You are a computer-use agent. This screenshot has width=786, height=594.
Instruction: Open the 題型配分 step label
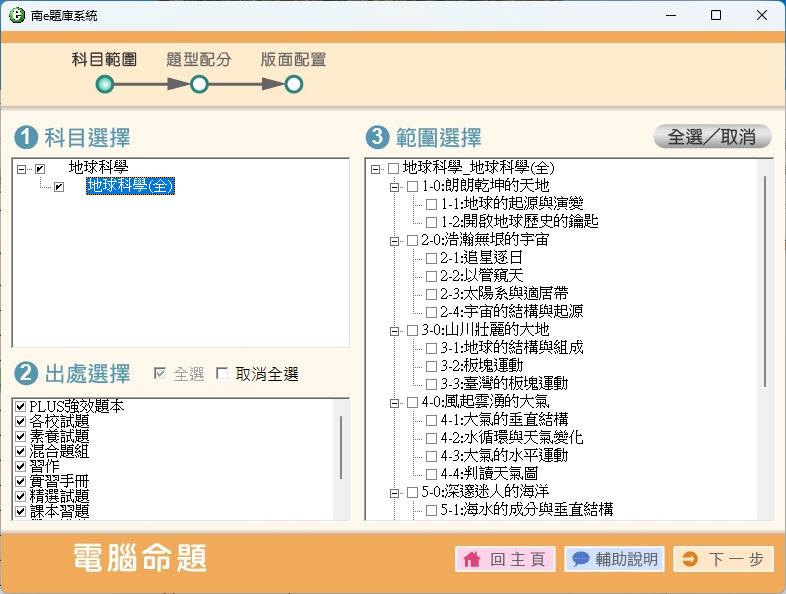[x=199, y=59]
